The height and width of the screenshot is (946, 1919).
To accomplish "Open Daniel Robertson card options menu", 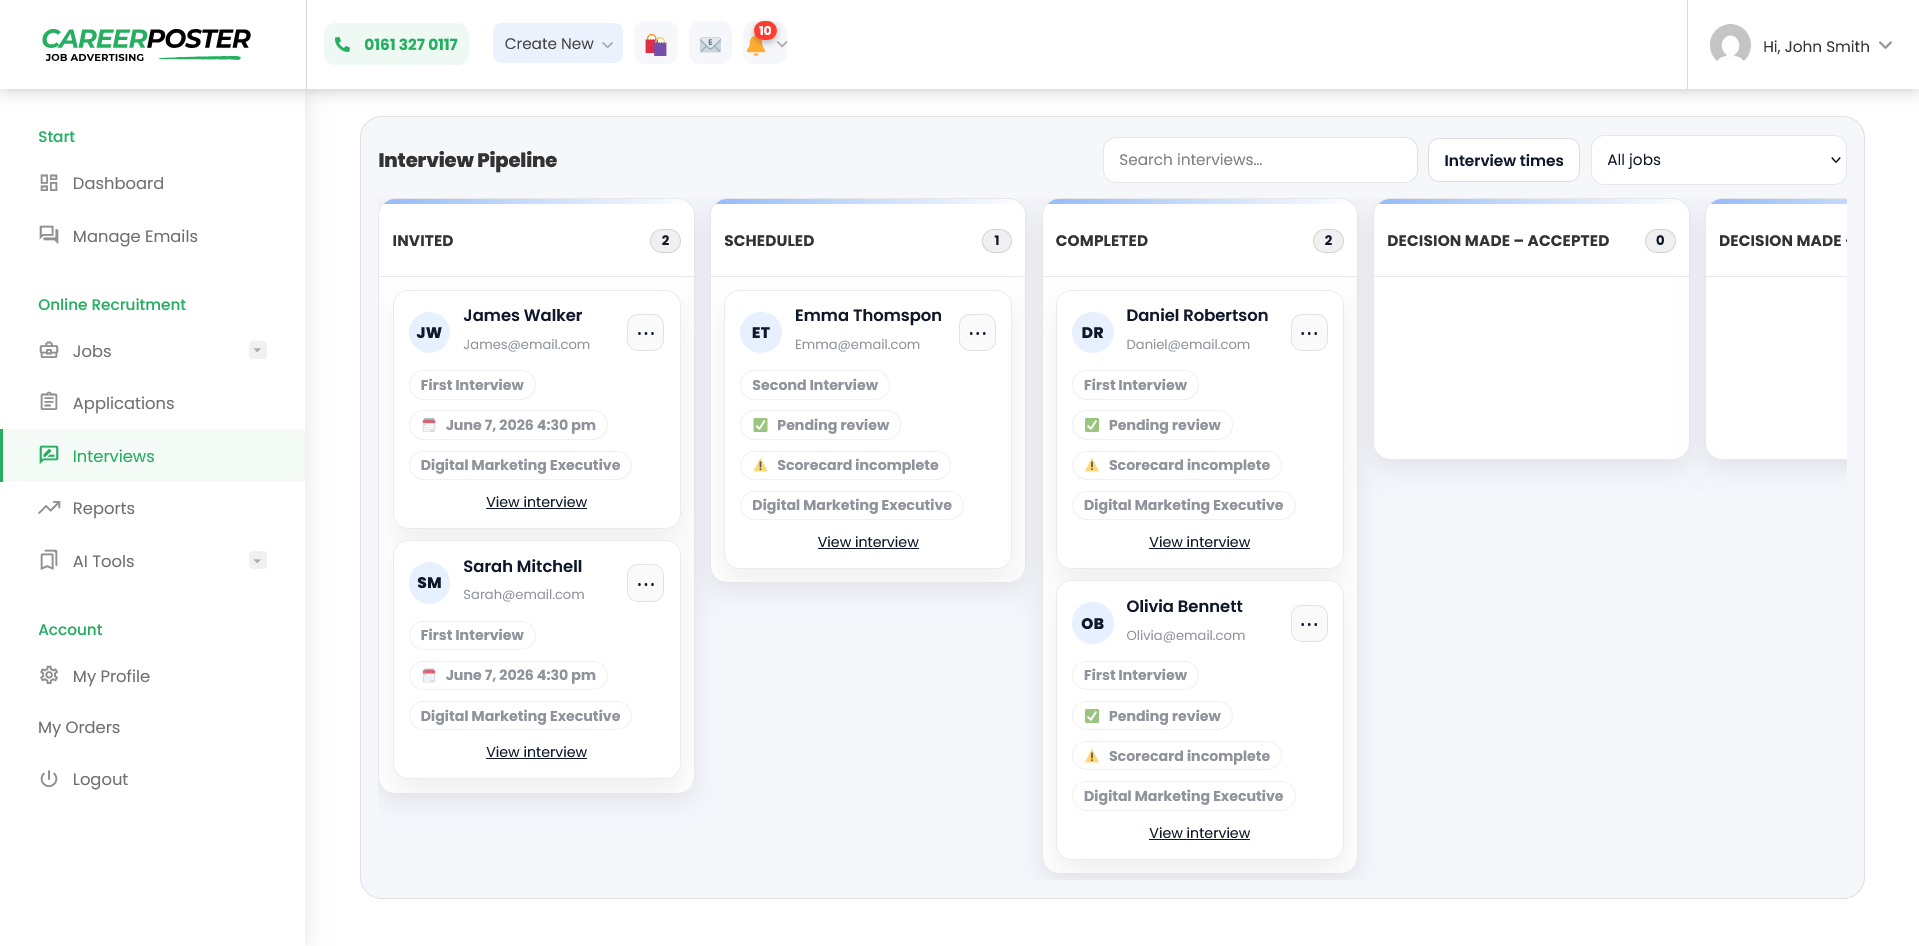I will click(x=1309, y=333).
